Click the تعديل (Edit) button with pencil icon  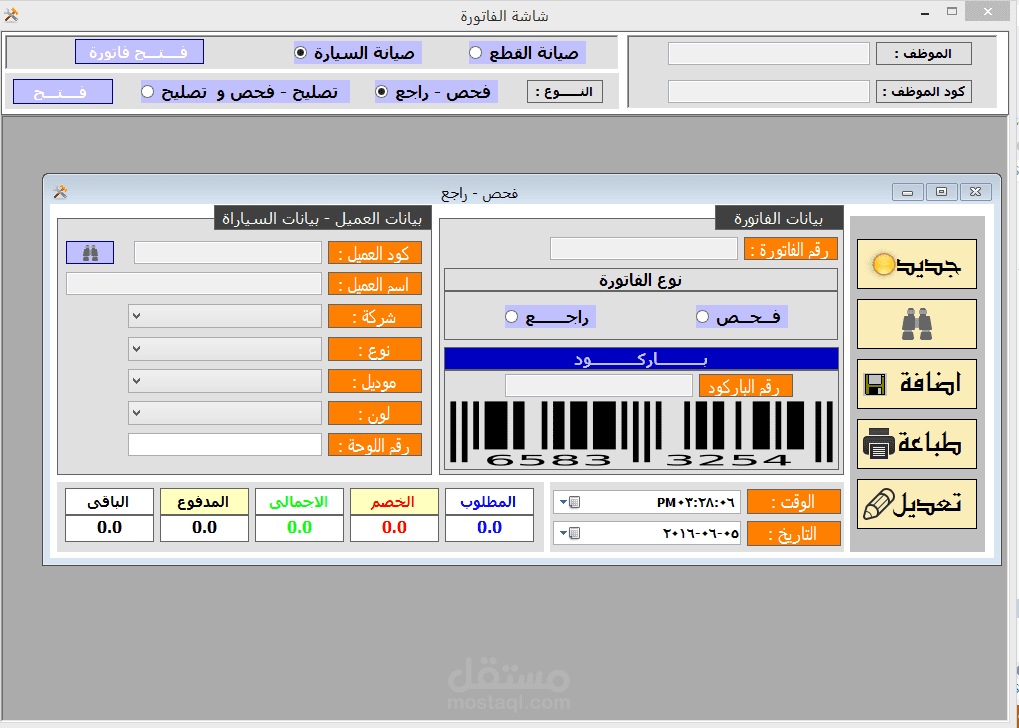[916, 504]
